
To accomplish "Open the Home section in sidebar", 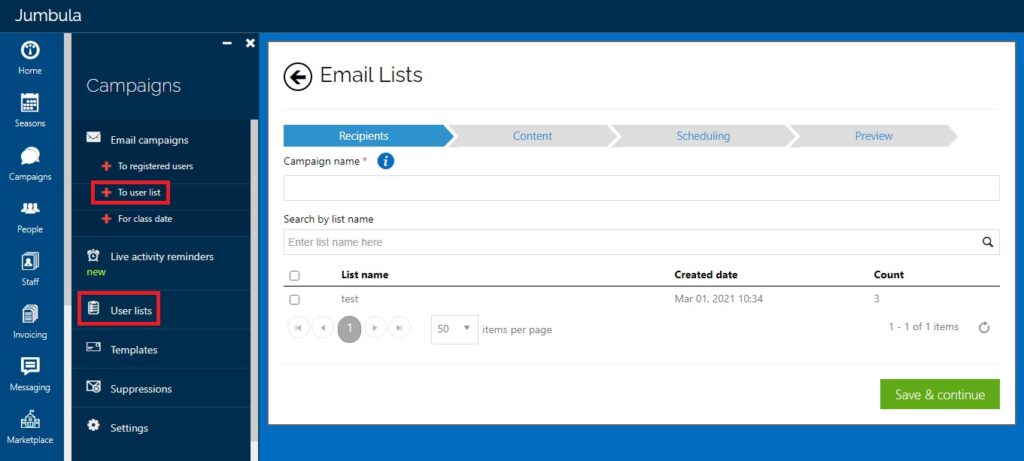I will point(30,57).
